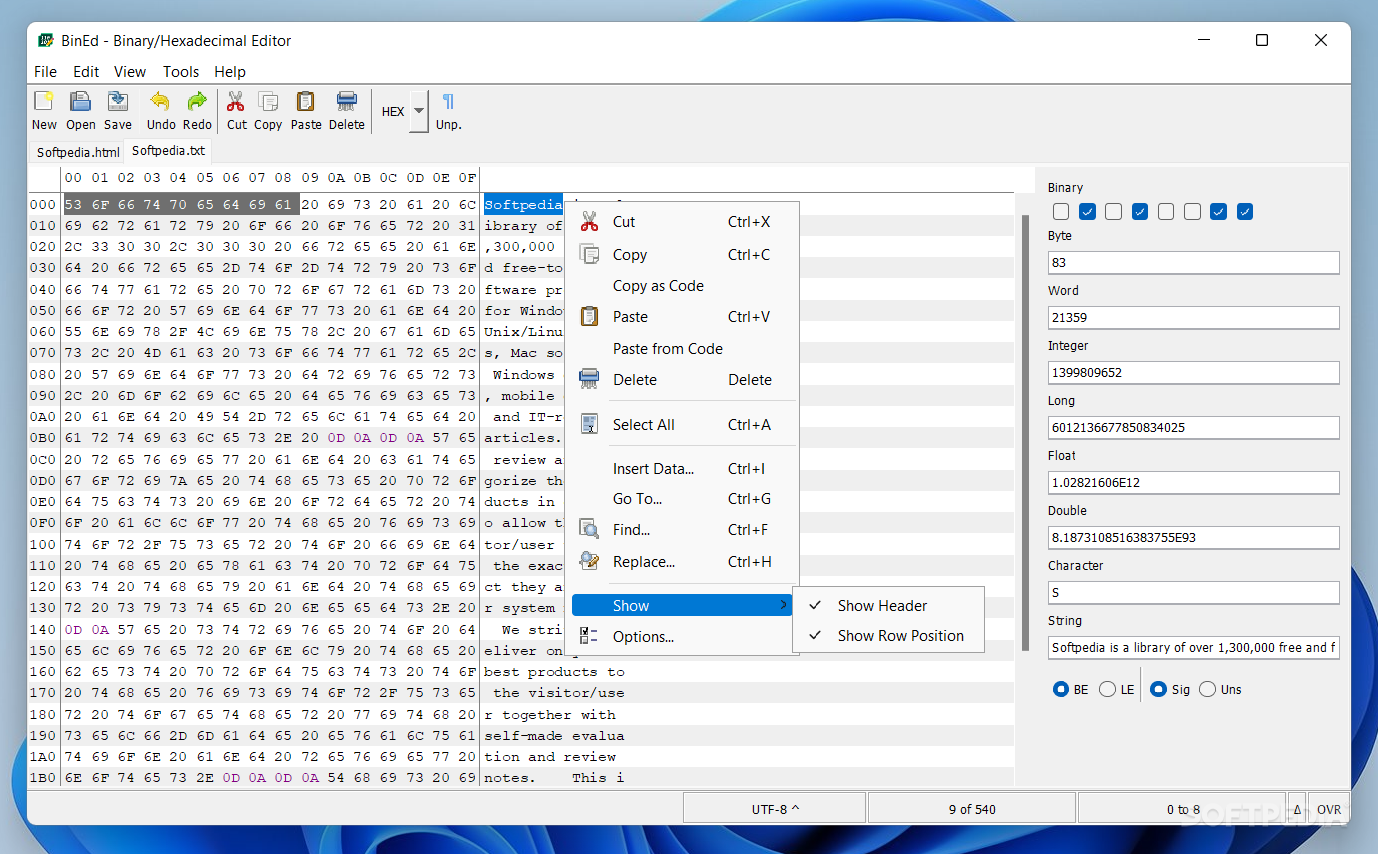Viewport: 1378px width, 854px height.
Task: Toggle first binary bit checkbox
Action: (x=1061, y=212)
